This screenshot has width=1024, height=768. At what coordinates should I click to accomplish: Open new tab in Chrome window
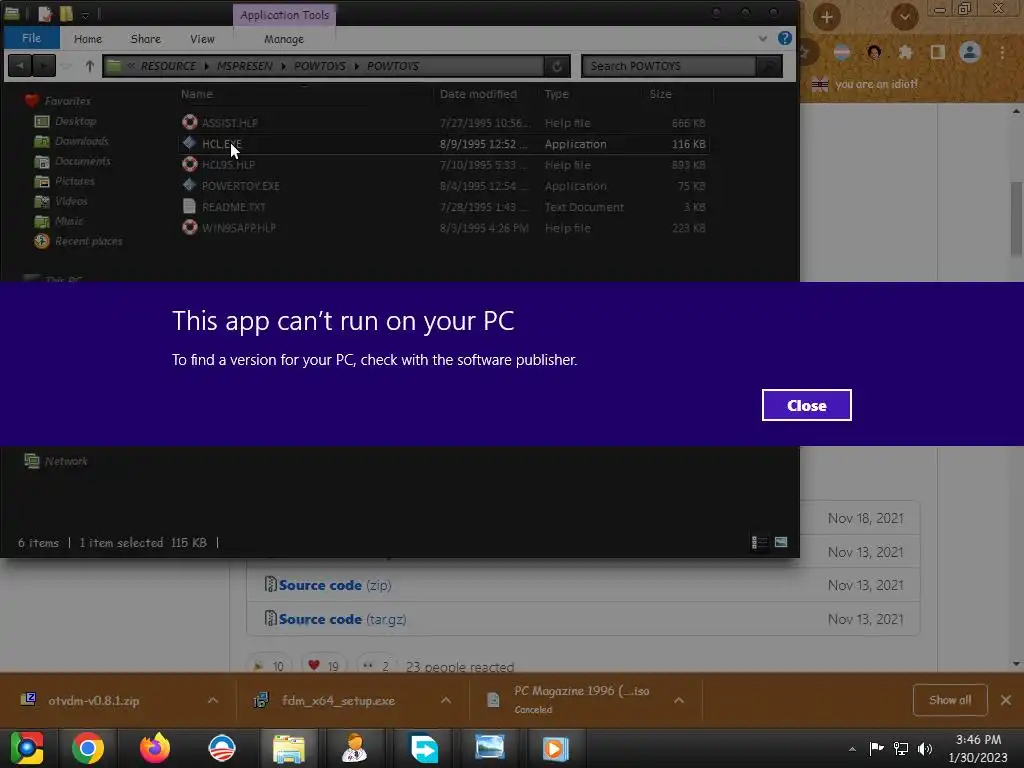pyautogui.click(x=827, y=16)
